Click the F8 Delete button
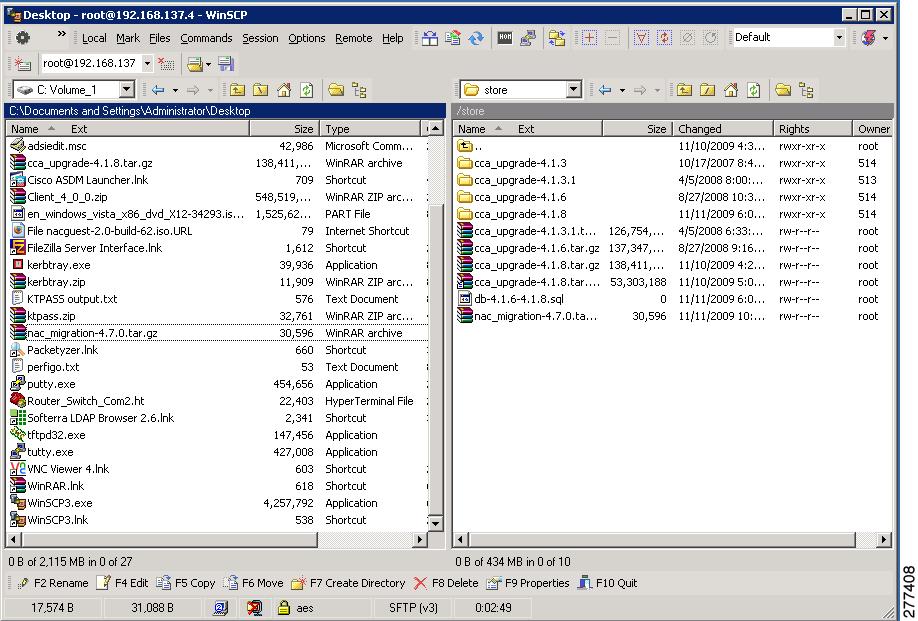Screen dimensions: 918x621 pos(446,583)
